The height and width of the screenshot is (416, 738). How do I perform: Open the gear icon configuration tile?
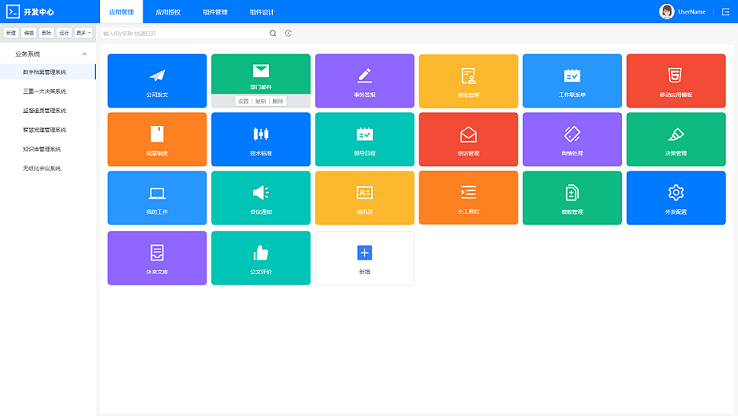pyautogui.click(x=675, y=197)
